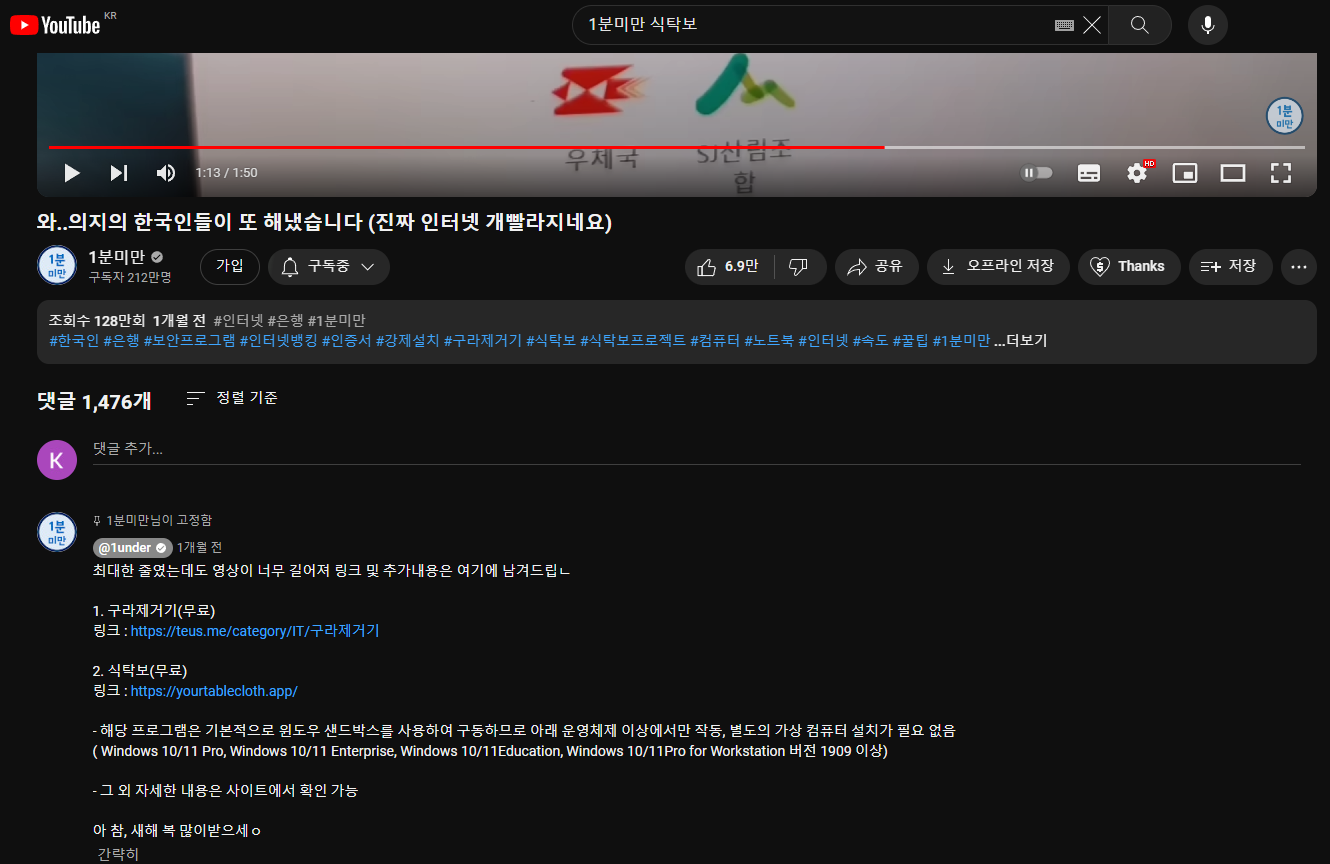Image resolution: width=1330 pixels, height=864 pixels.
Task: Click the 공유 share button
Action: [876, 267]
